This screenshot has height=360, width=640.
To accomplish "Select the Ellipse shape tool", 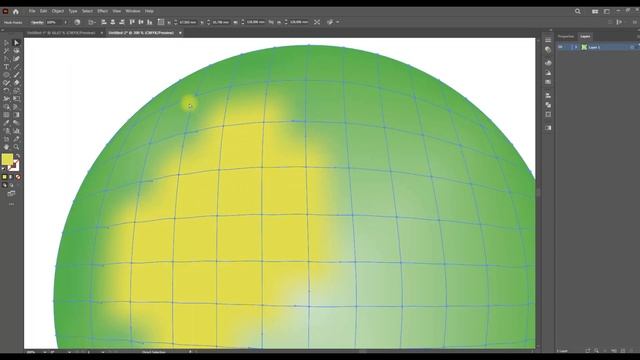I will (x=6, y=75).
